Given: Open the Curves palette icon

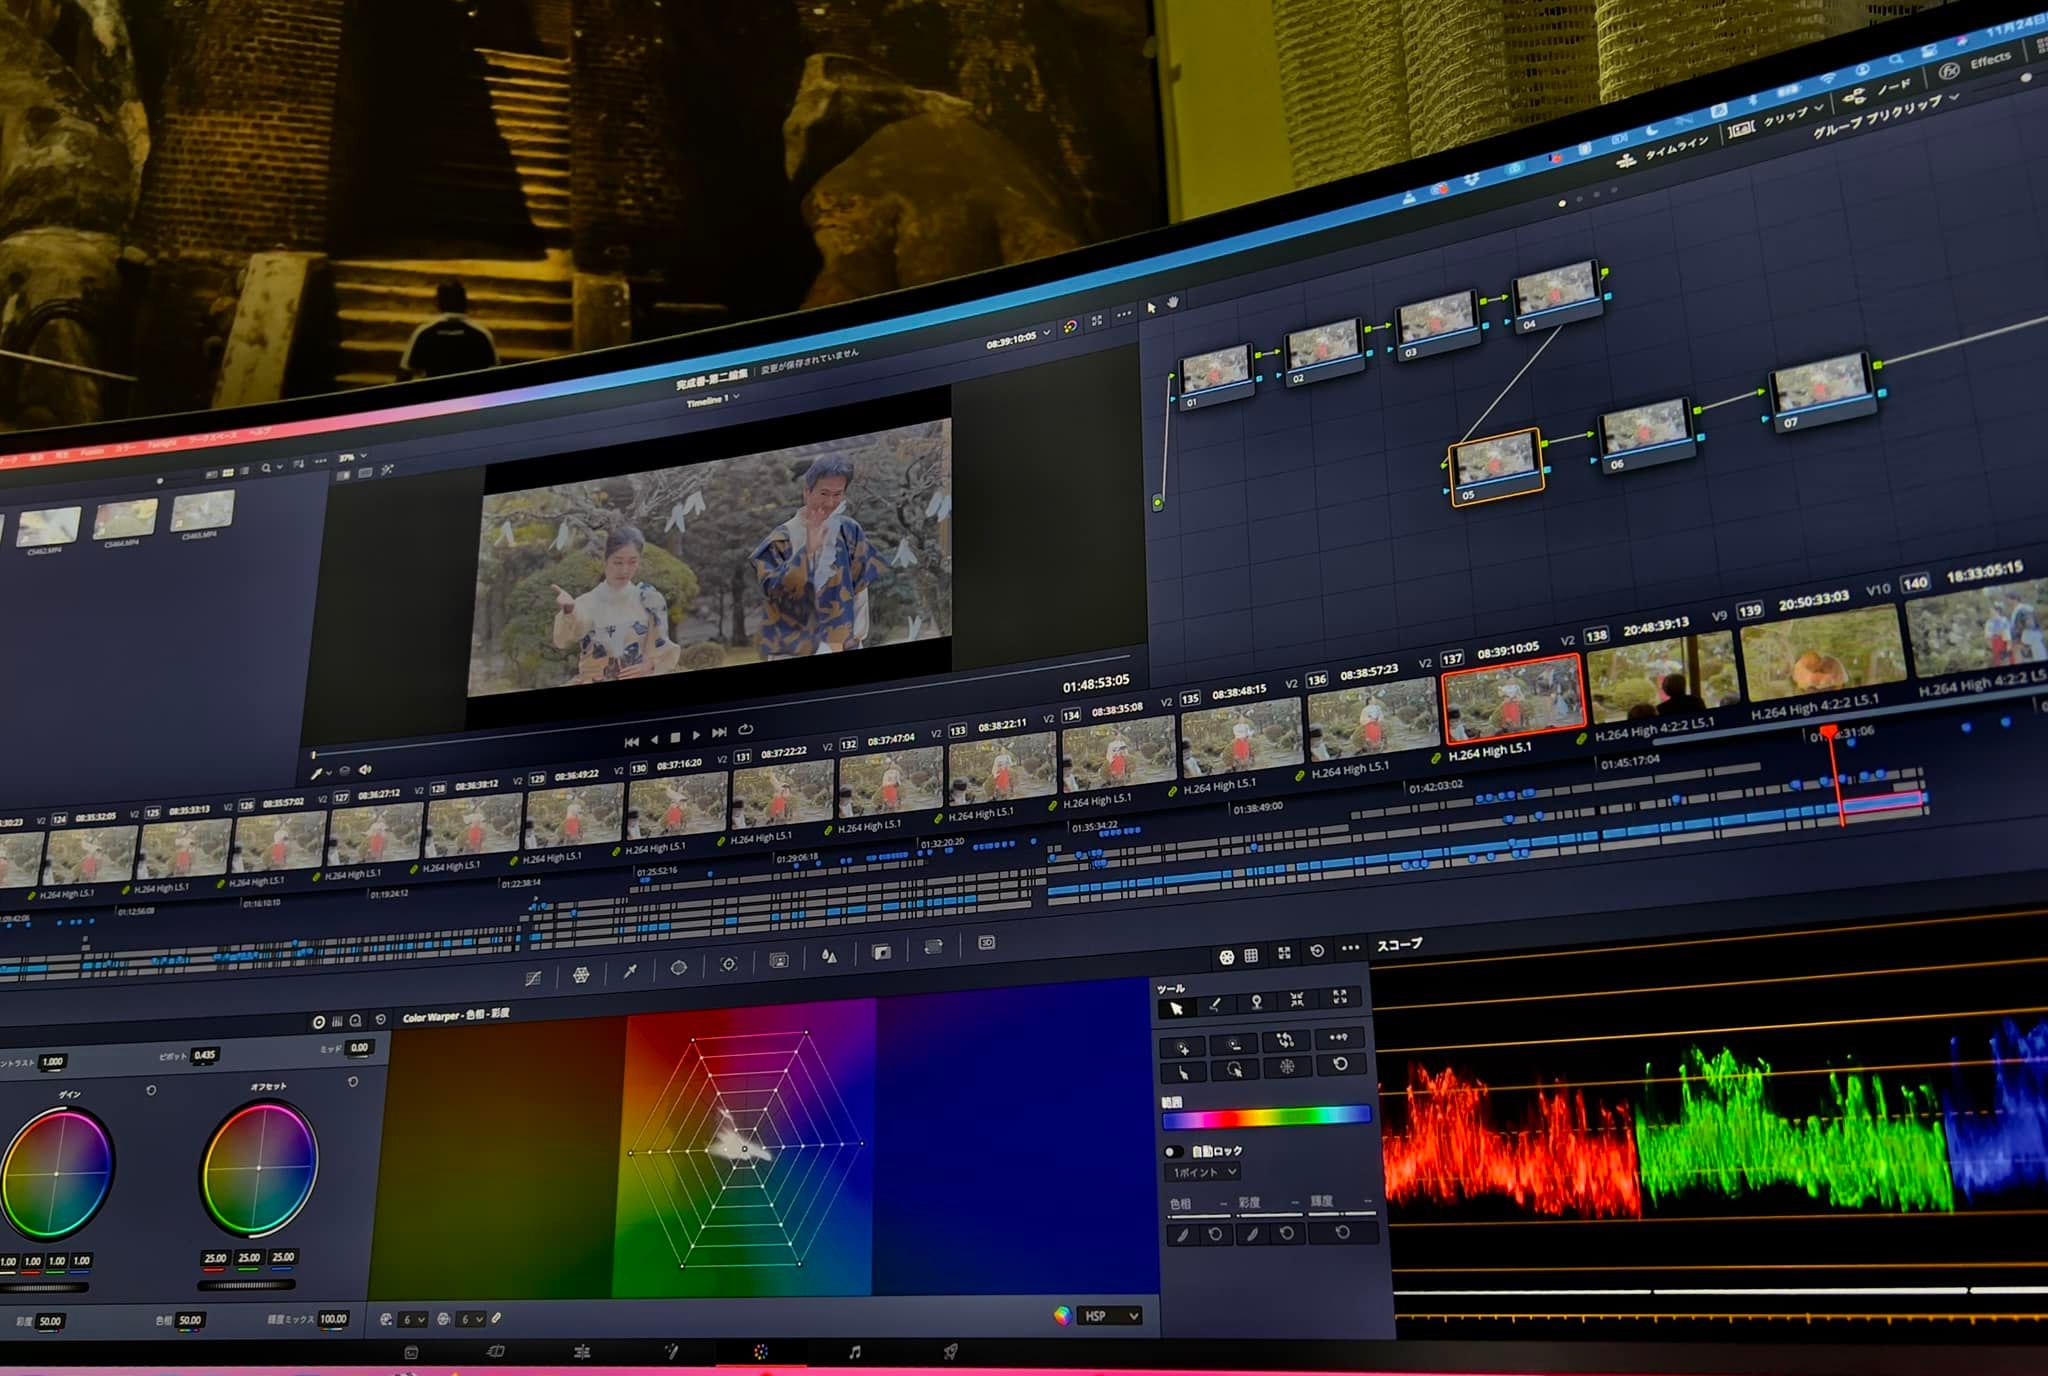Looking at the screenshot, I should tap(533, 978).
